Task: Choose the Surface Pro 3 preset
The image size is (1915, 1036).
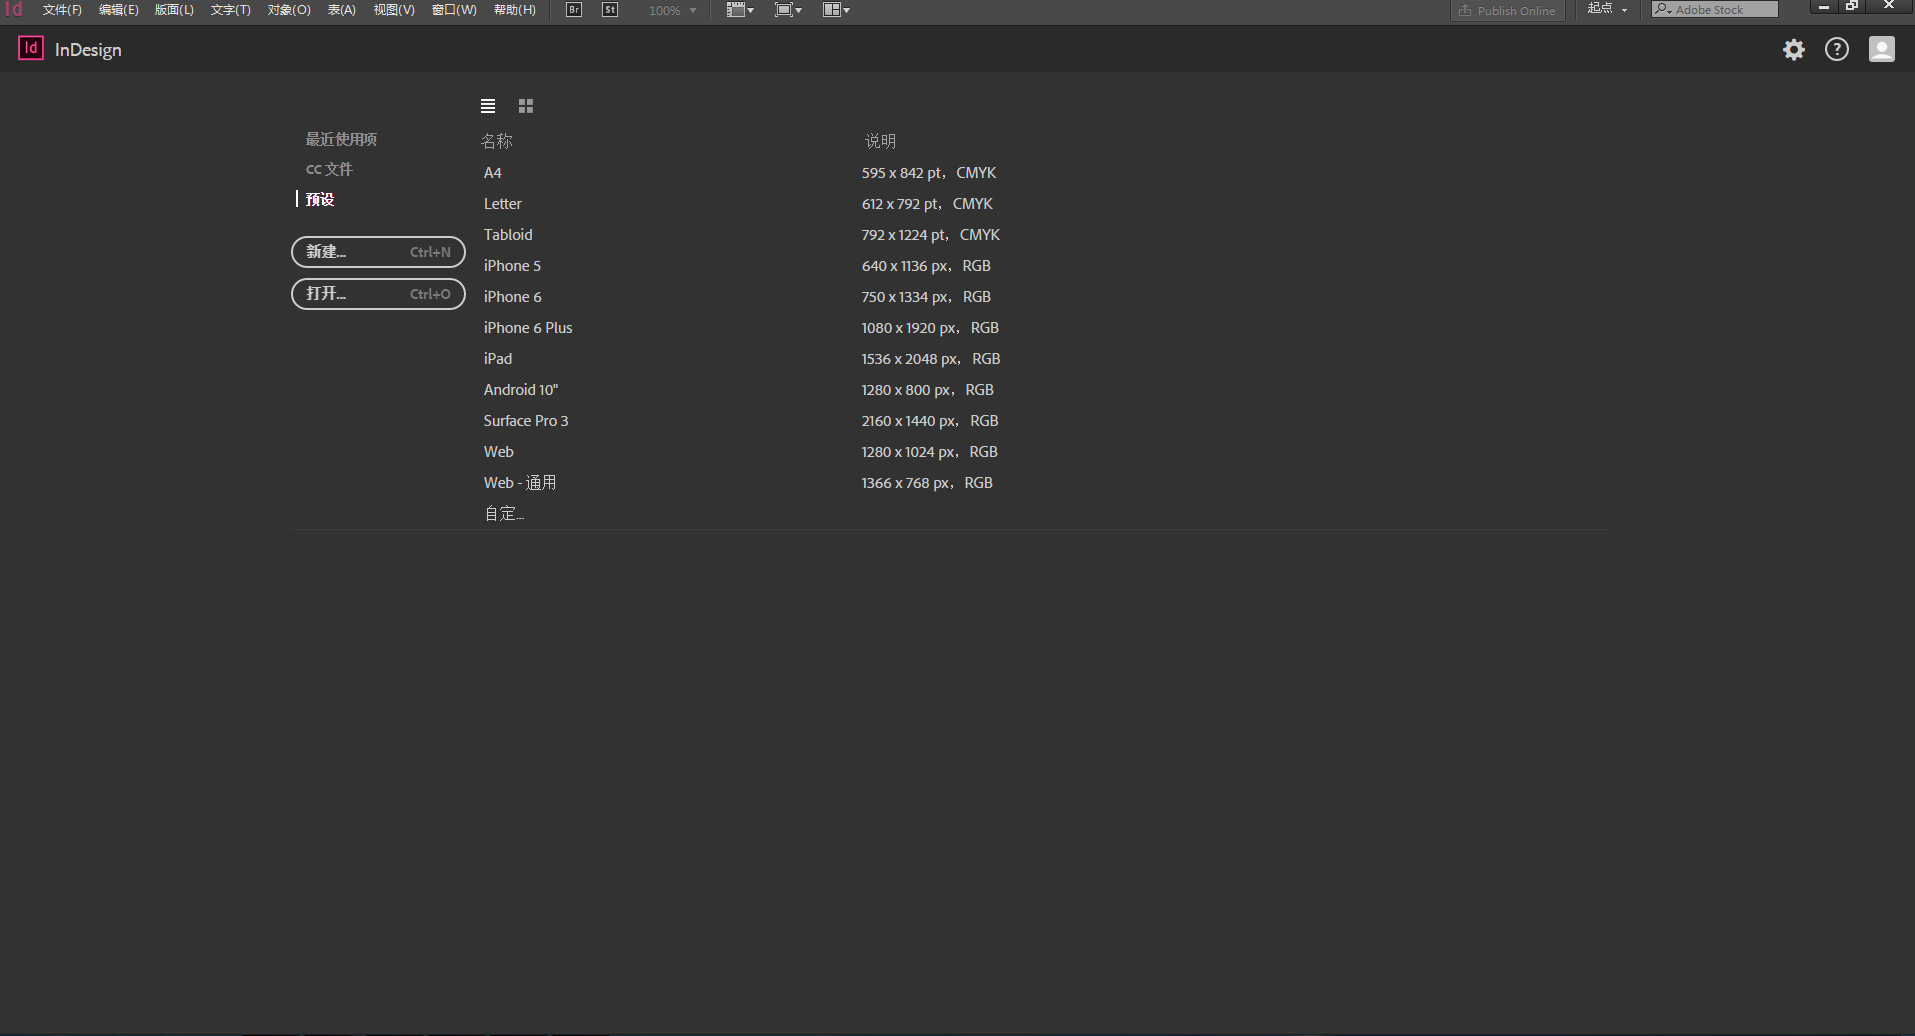Action: coord(526,421)
